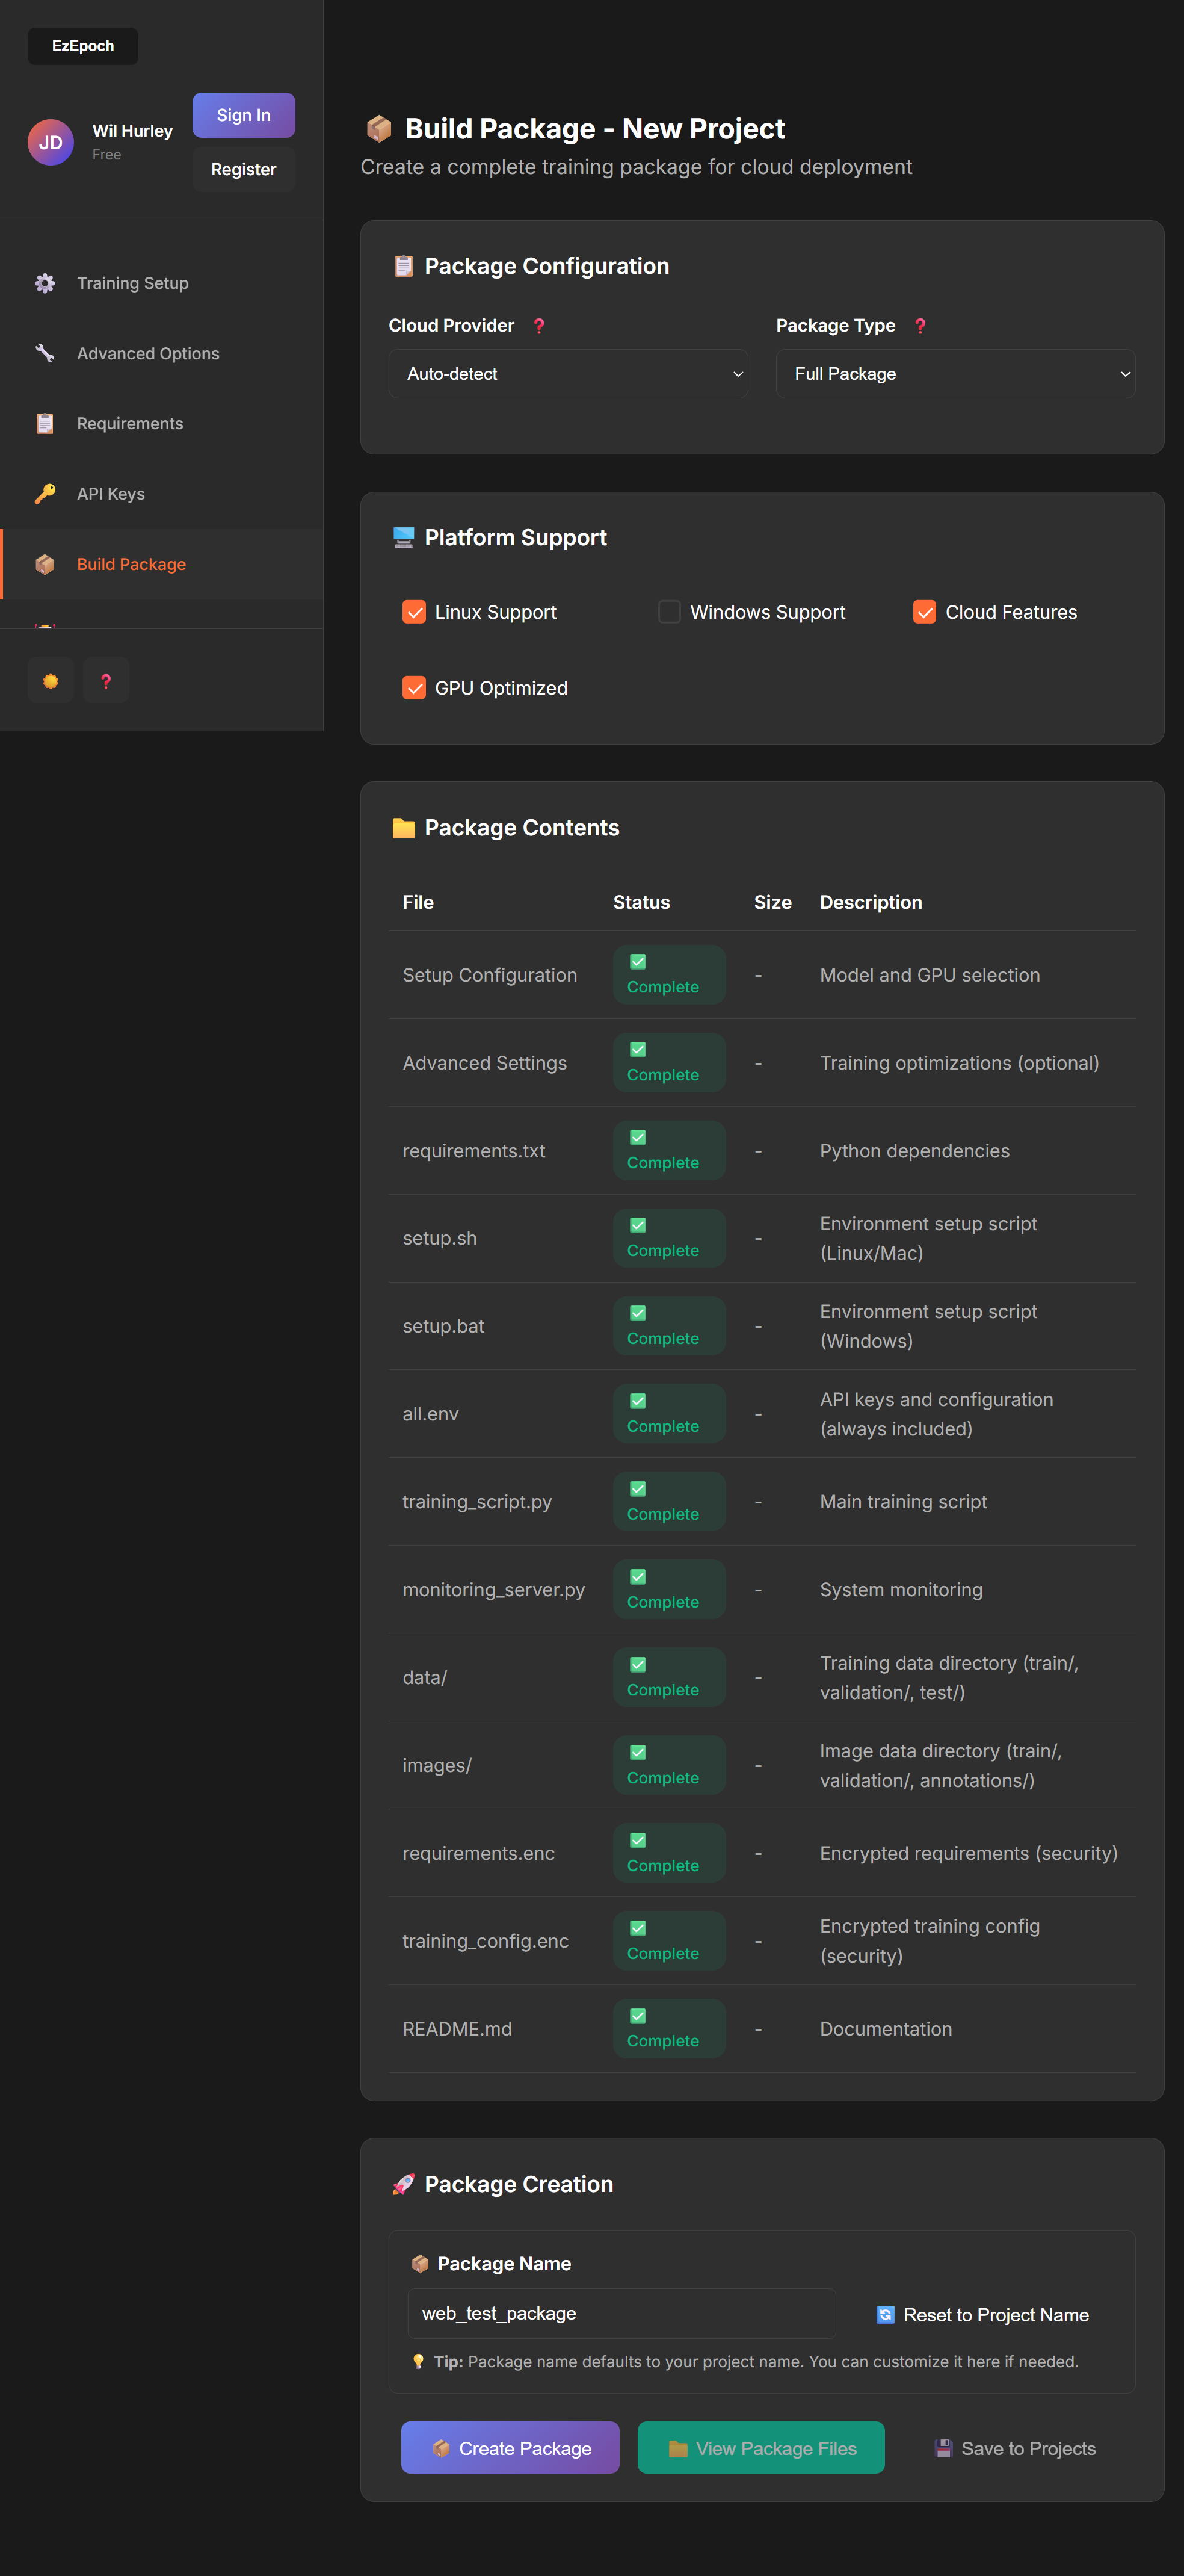Viewport: 1184px width, 2576px height.
Task: Open Advanced Options via the wrench icon
Action: (x=44, y=353)
